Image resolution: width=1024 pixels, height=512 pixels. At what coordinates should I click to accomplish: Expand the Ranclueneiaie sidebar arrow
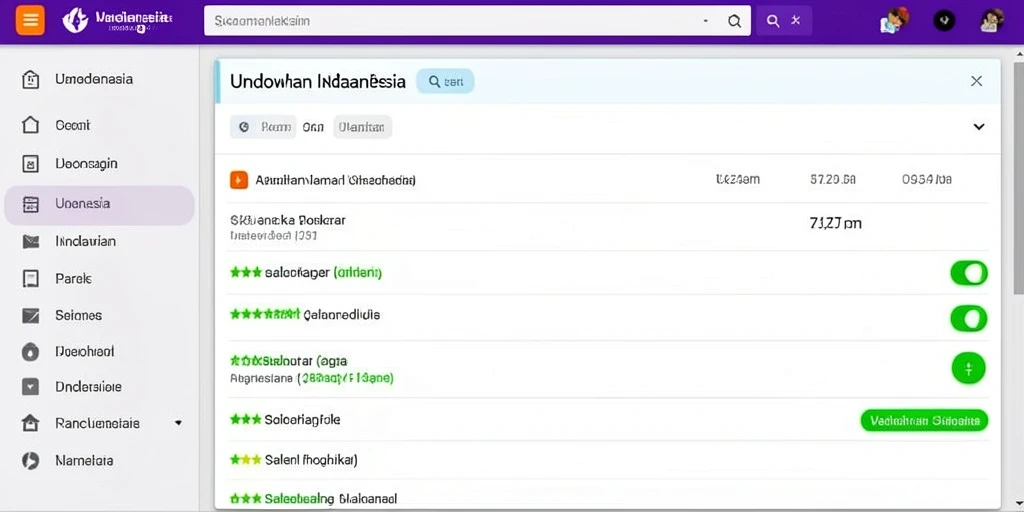click(x=178, y=423)
